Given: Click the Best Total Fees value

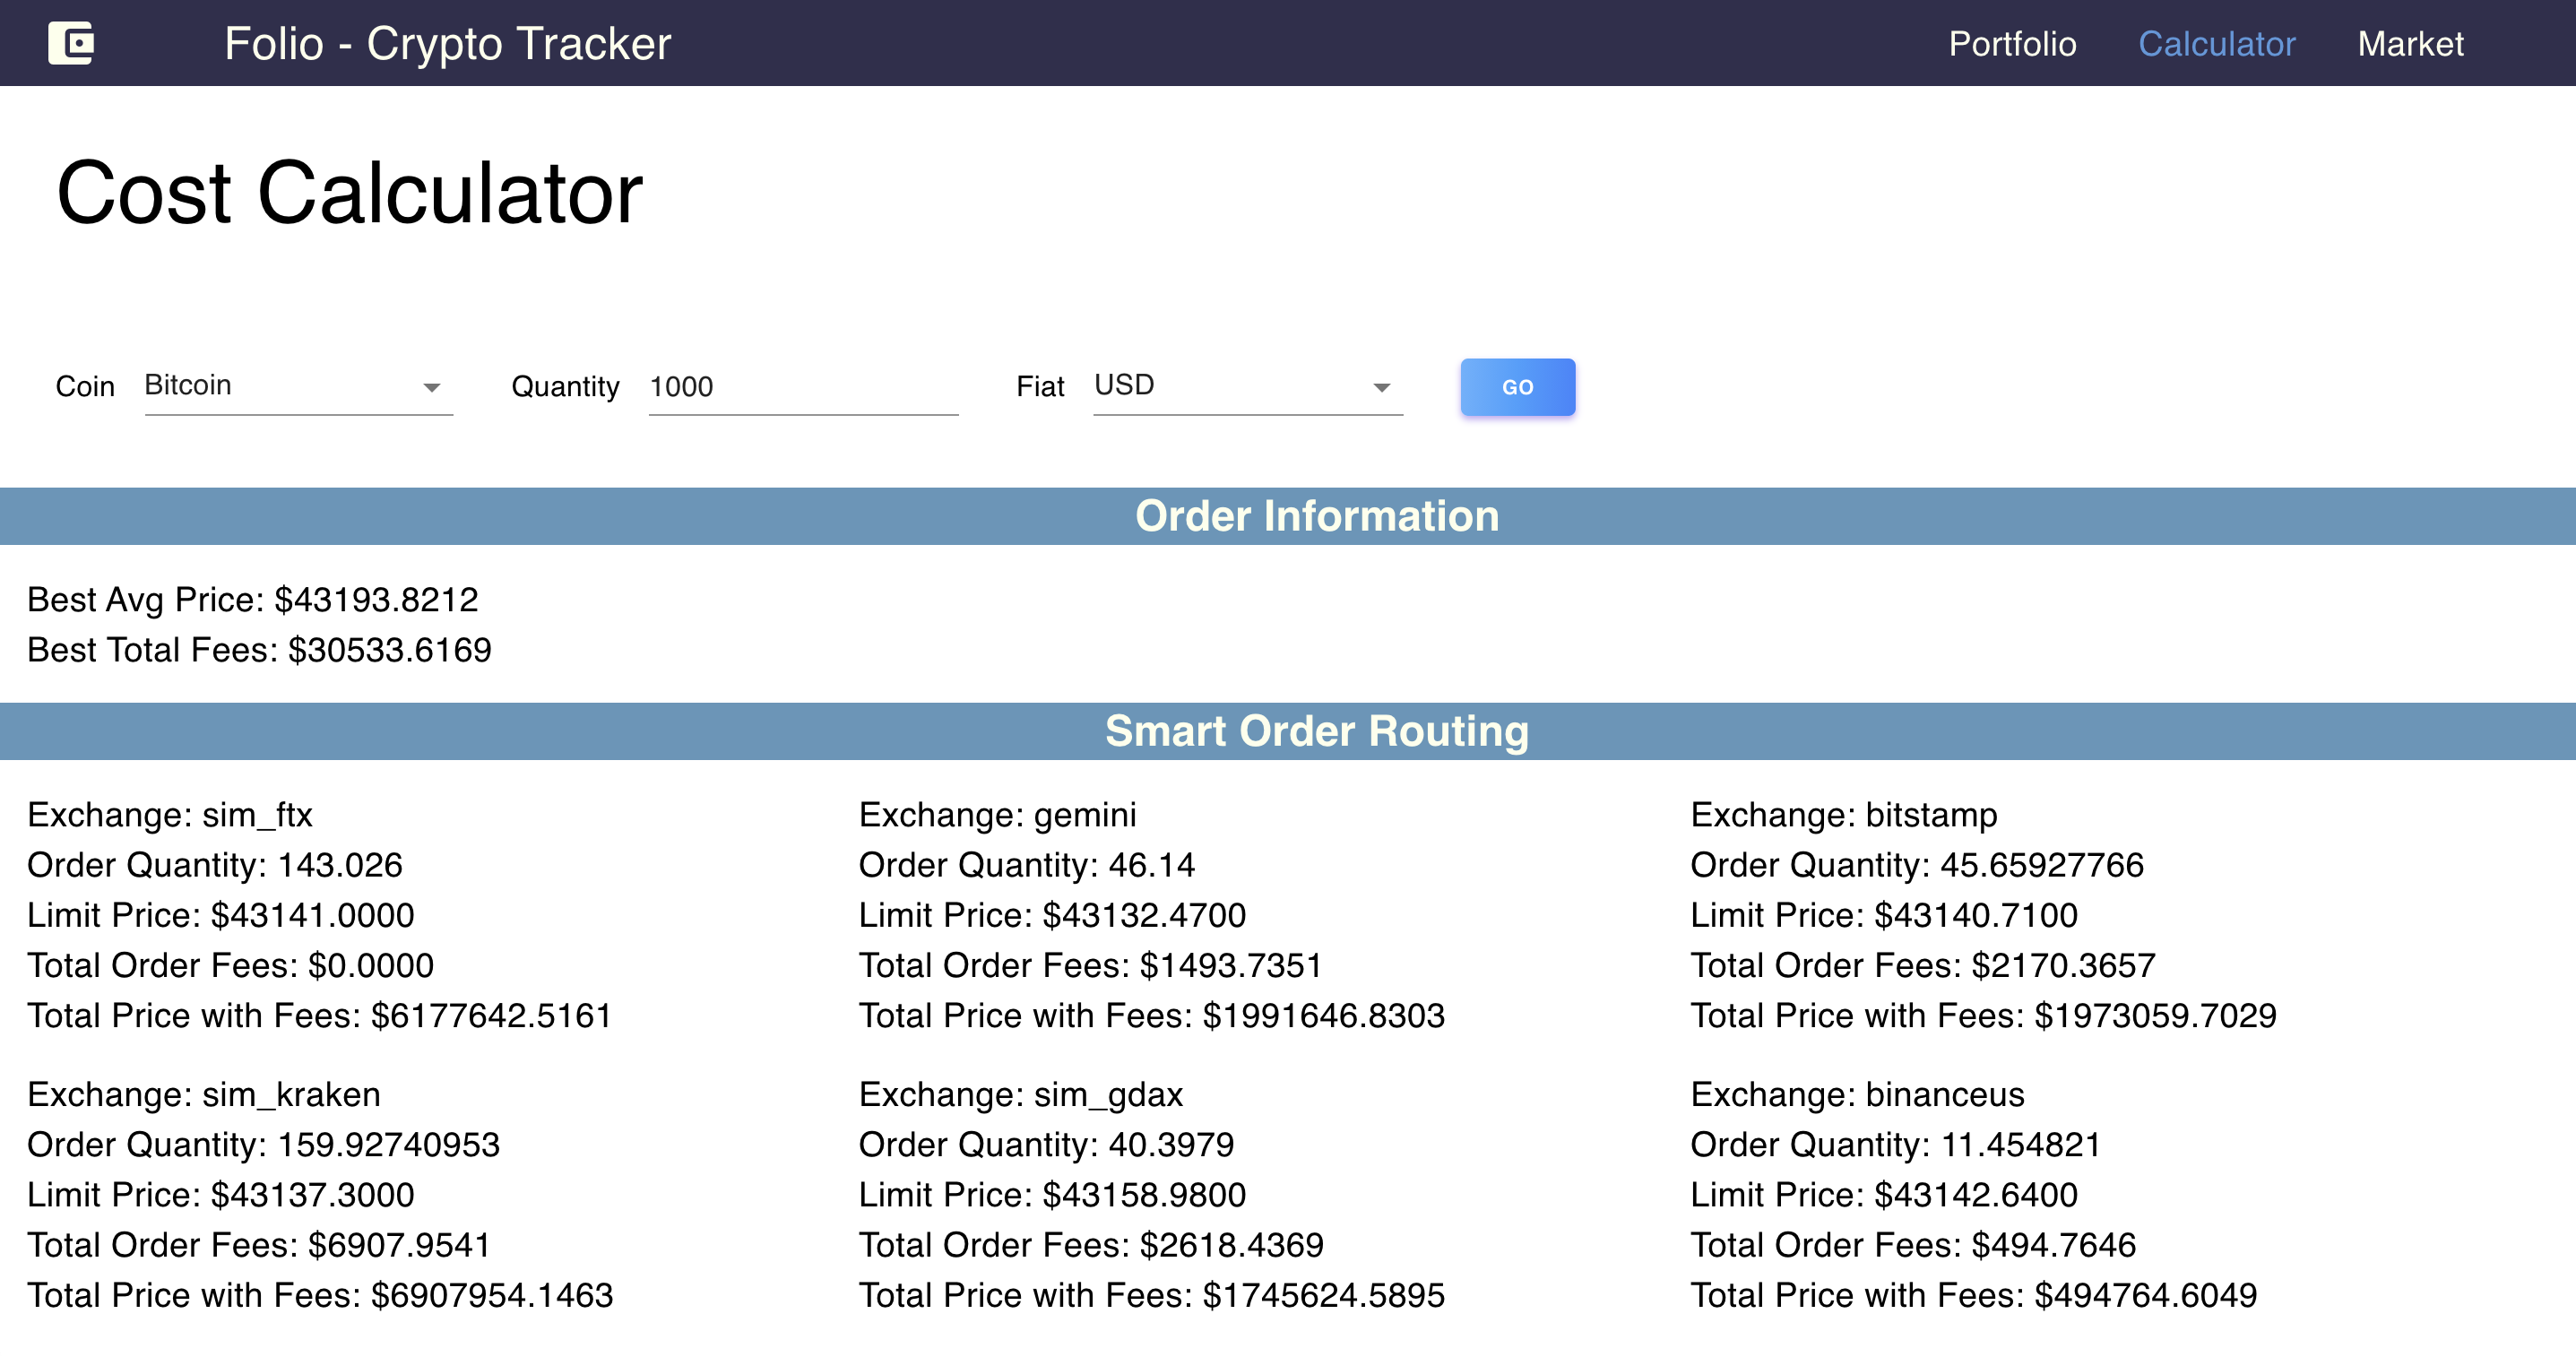Looking at the screenshot, I should click(389, 650).
